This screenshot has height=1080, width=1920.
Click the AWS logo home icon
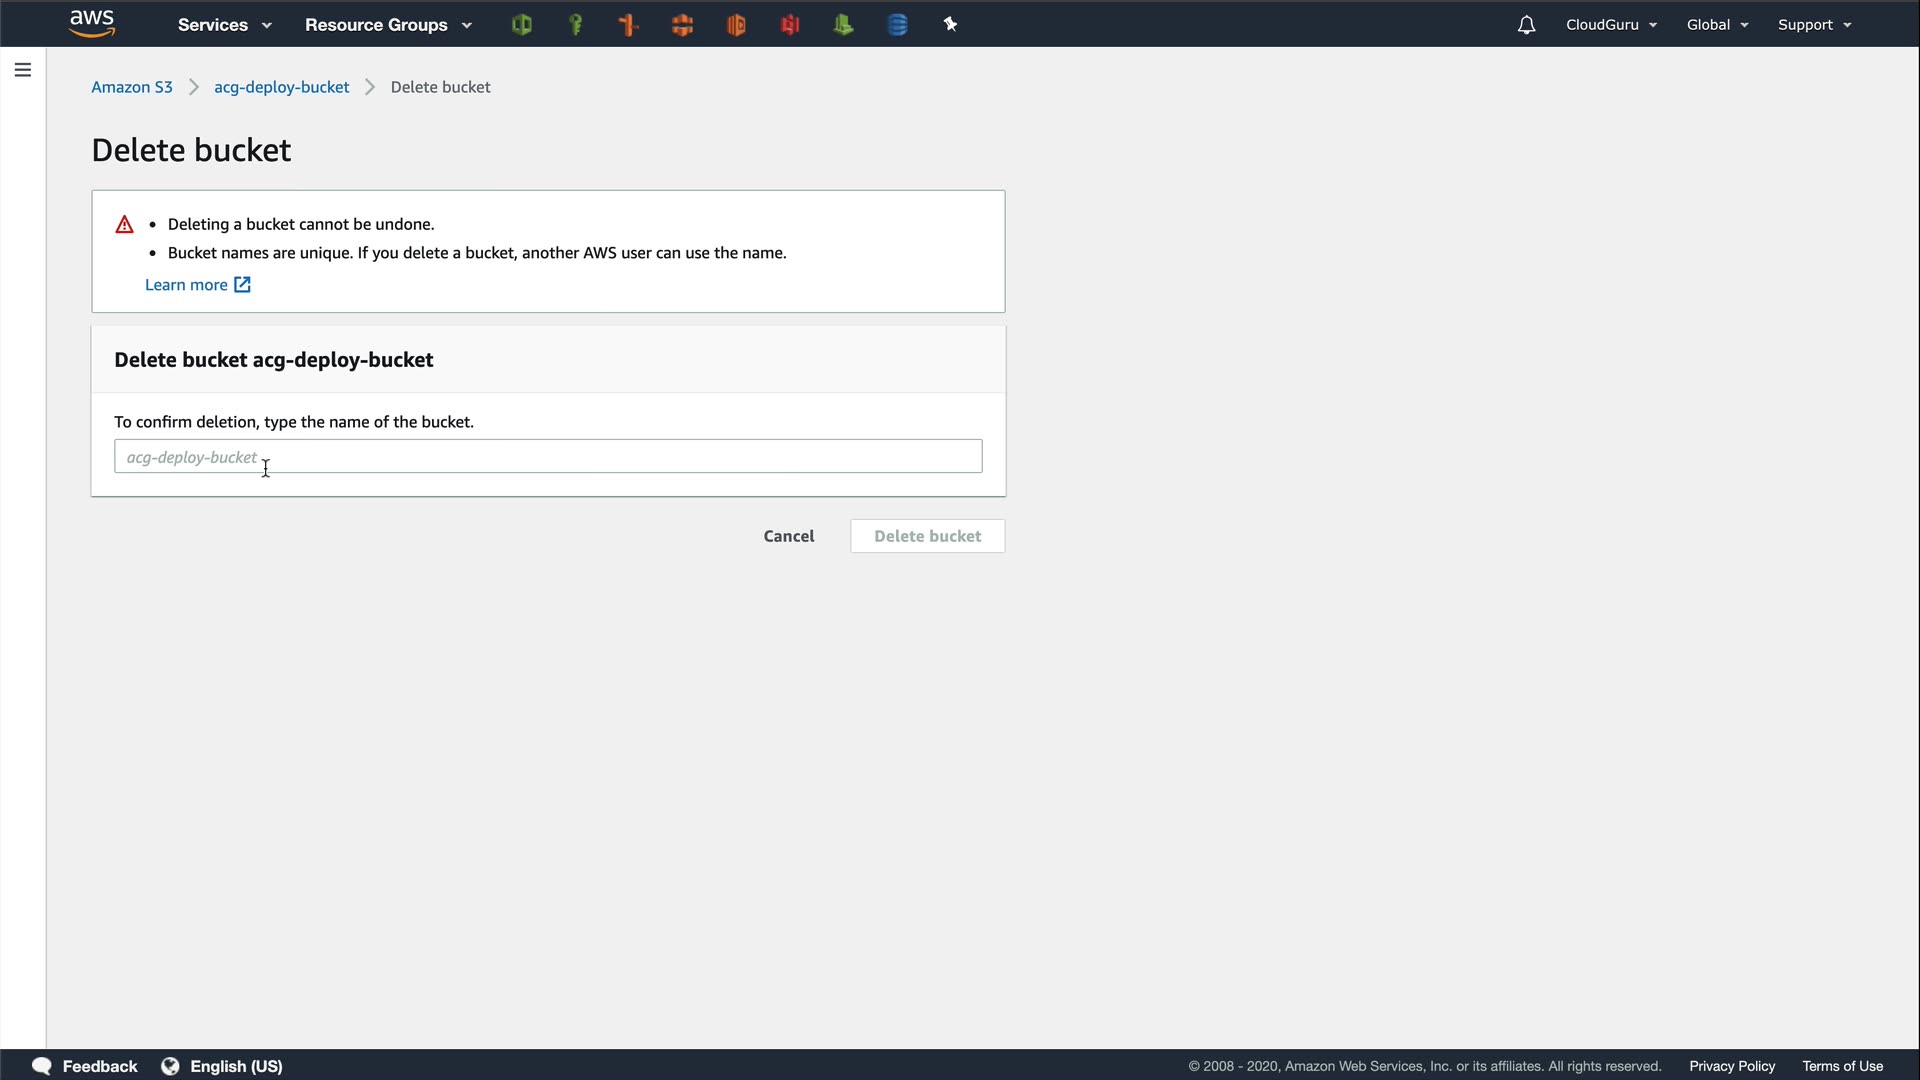(92, 24)
